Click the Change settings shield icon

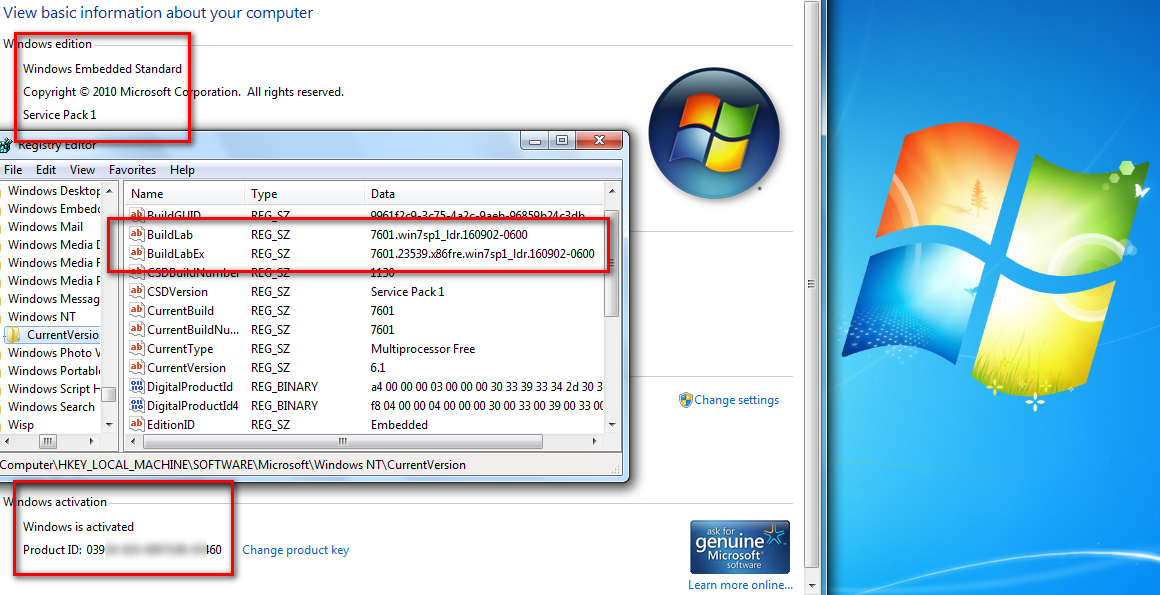pos(685,400)
